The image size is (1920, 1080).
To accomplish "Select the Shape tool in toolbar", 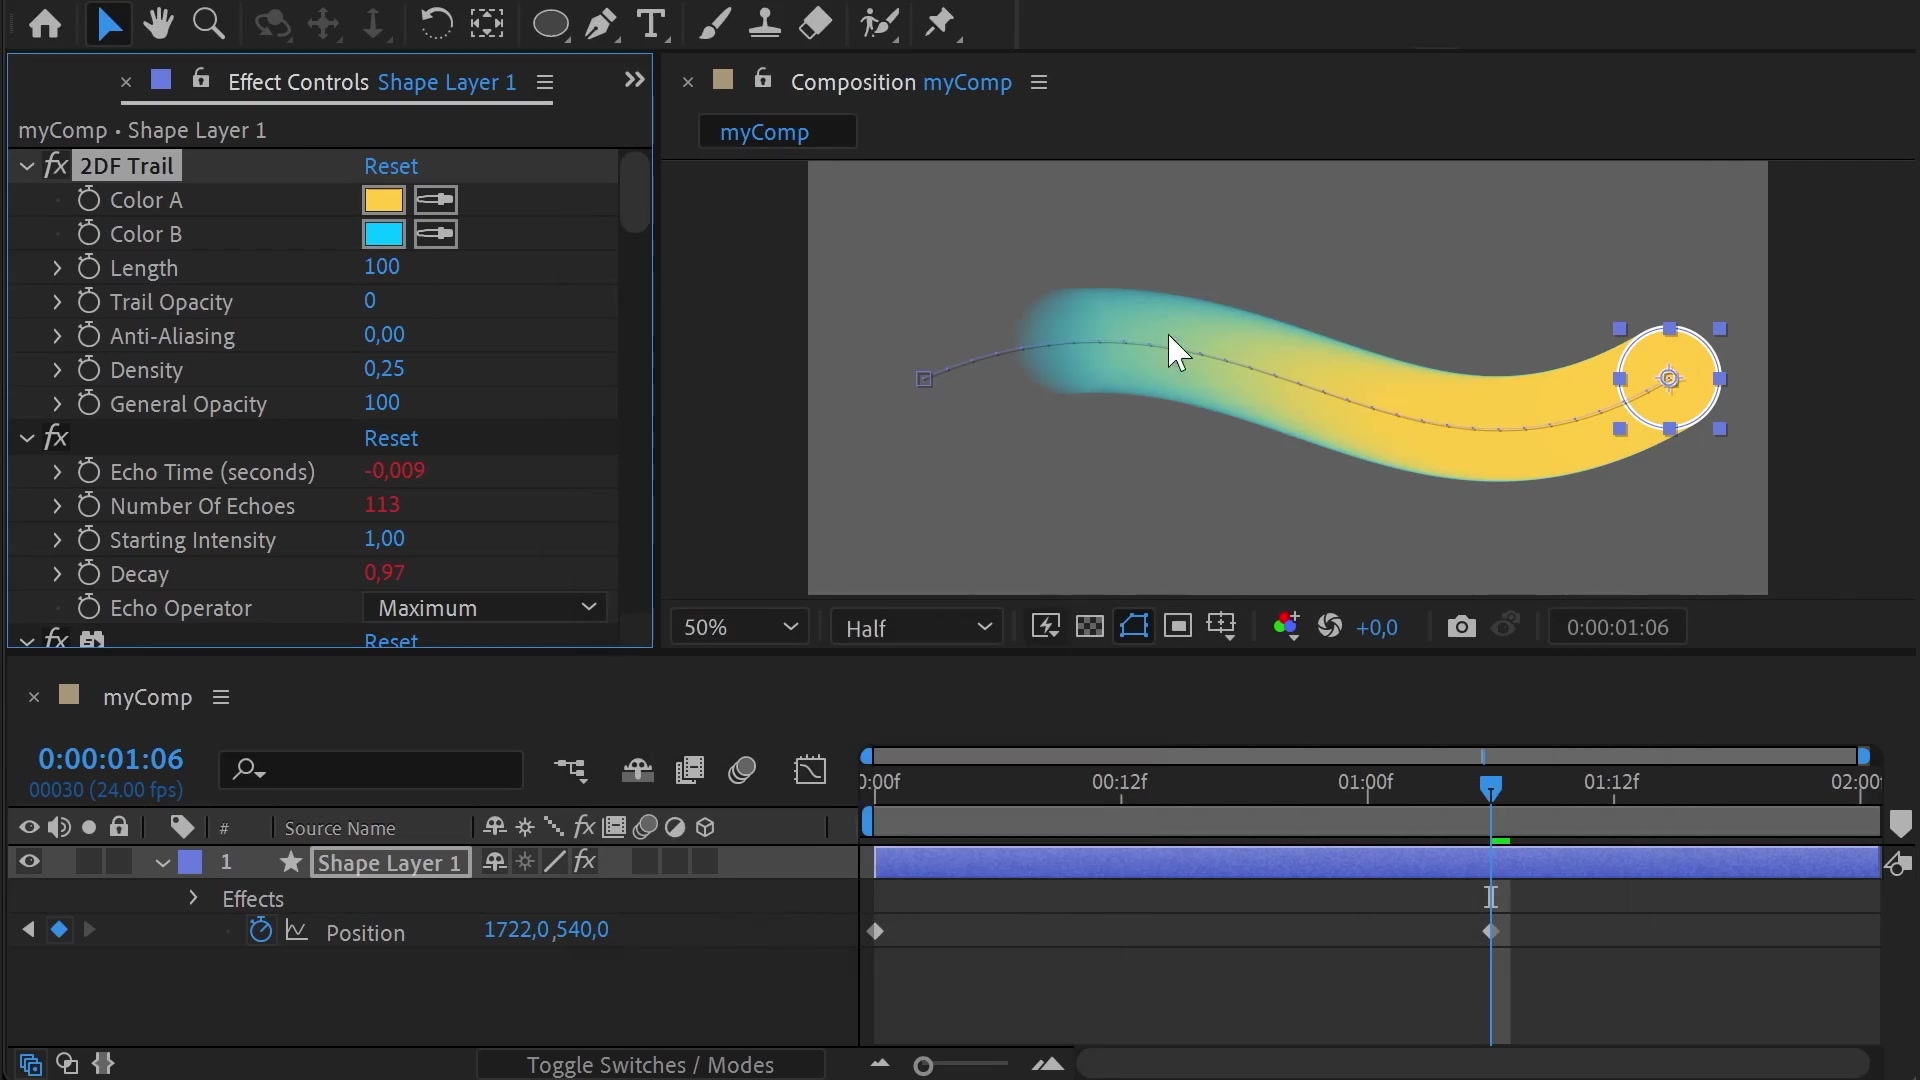I will 551,24.
